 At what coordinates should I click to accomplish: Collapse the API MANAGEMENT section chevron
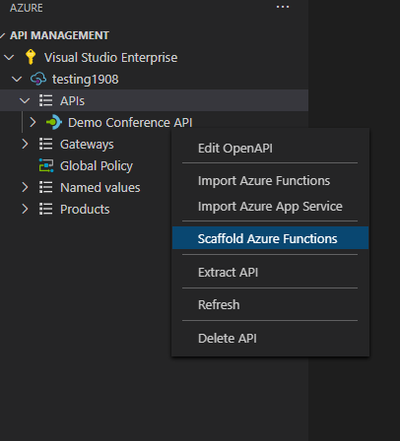coord(2,35)
